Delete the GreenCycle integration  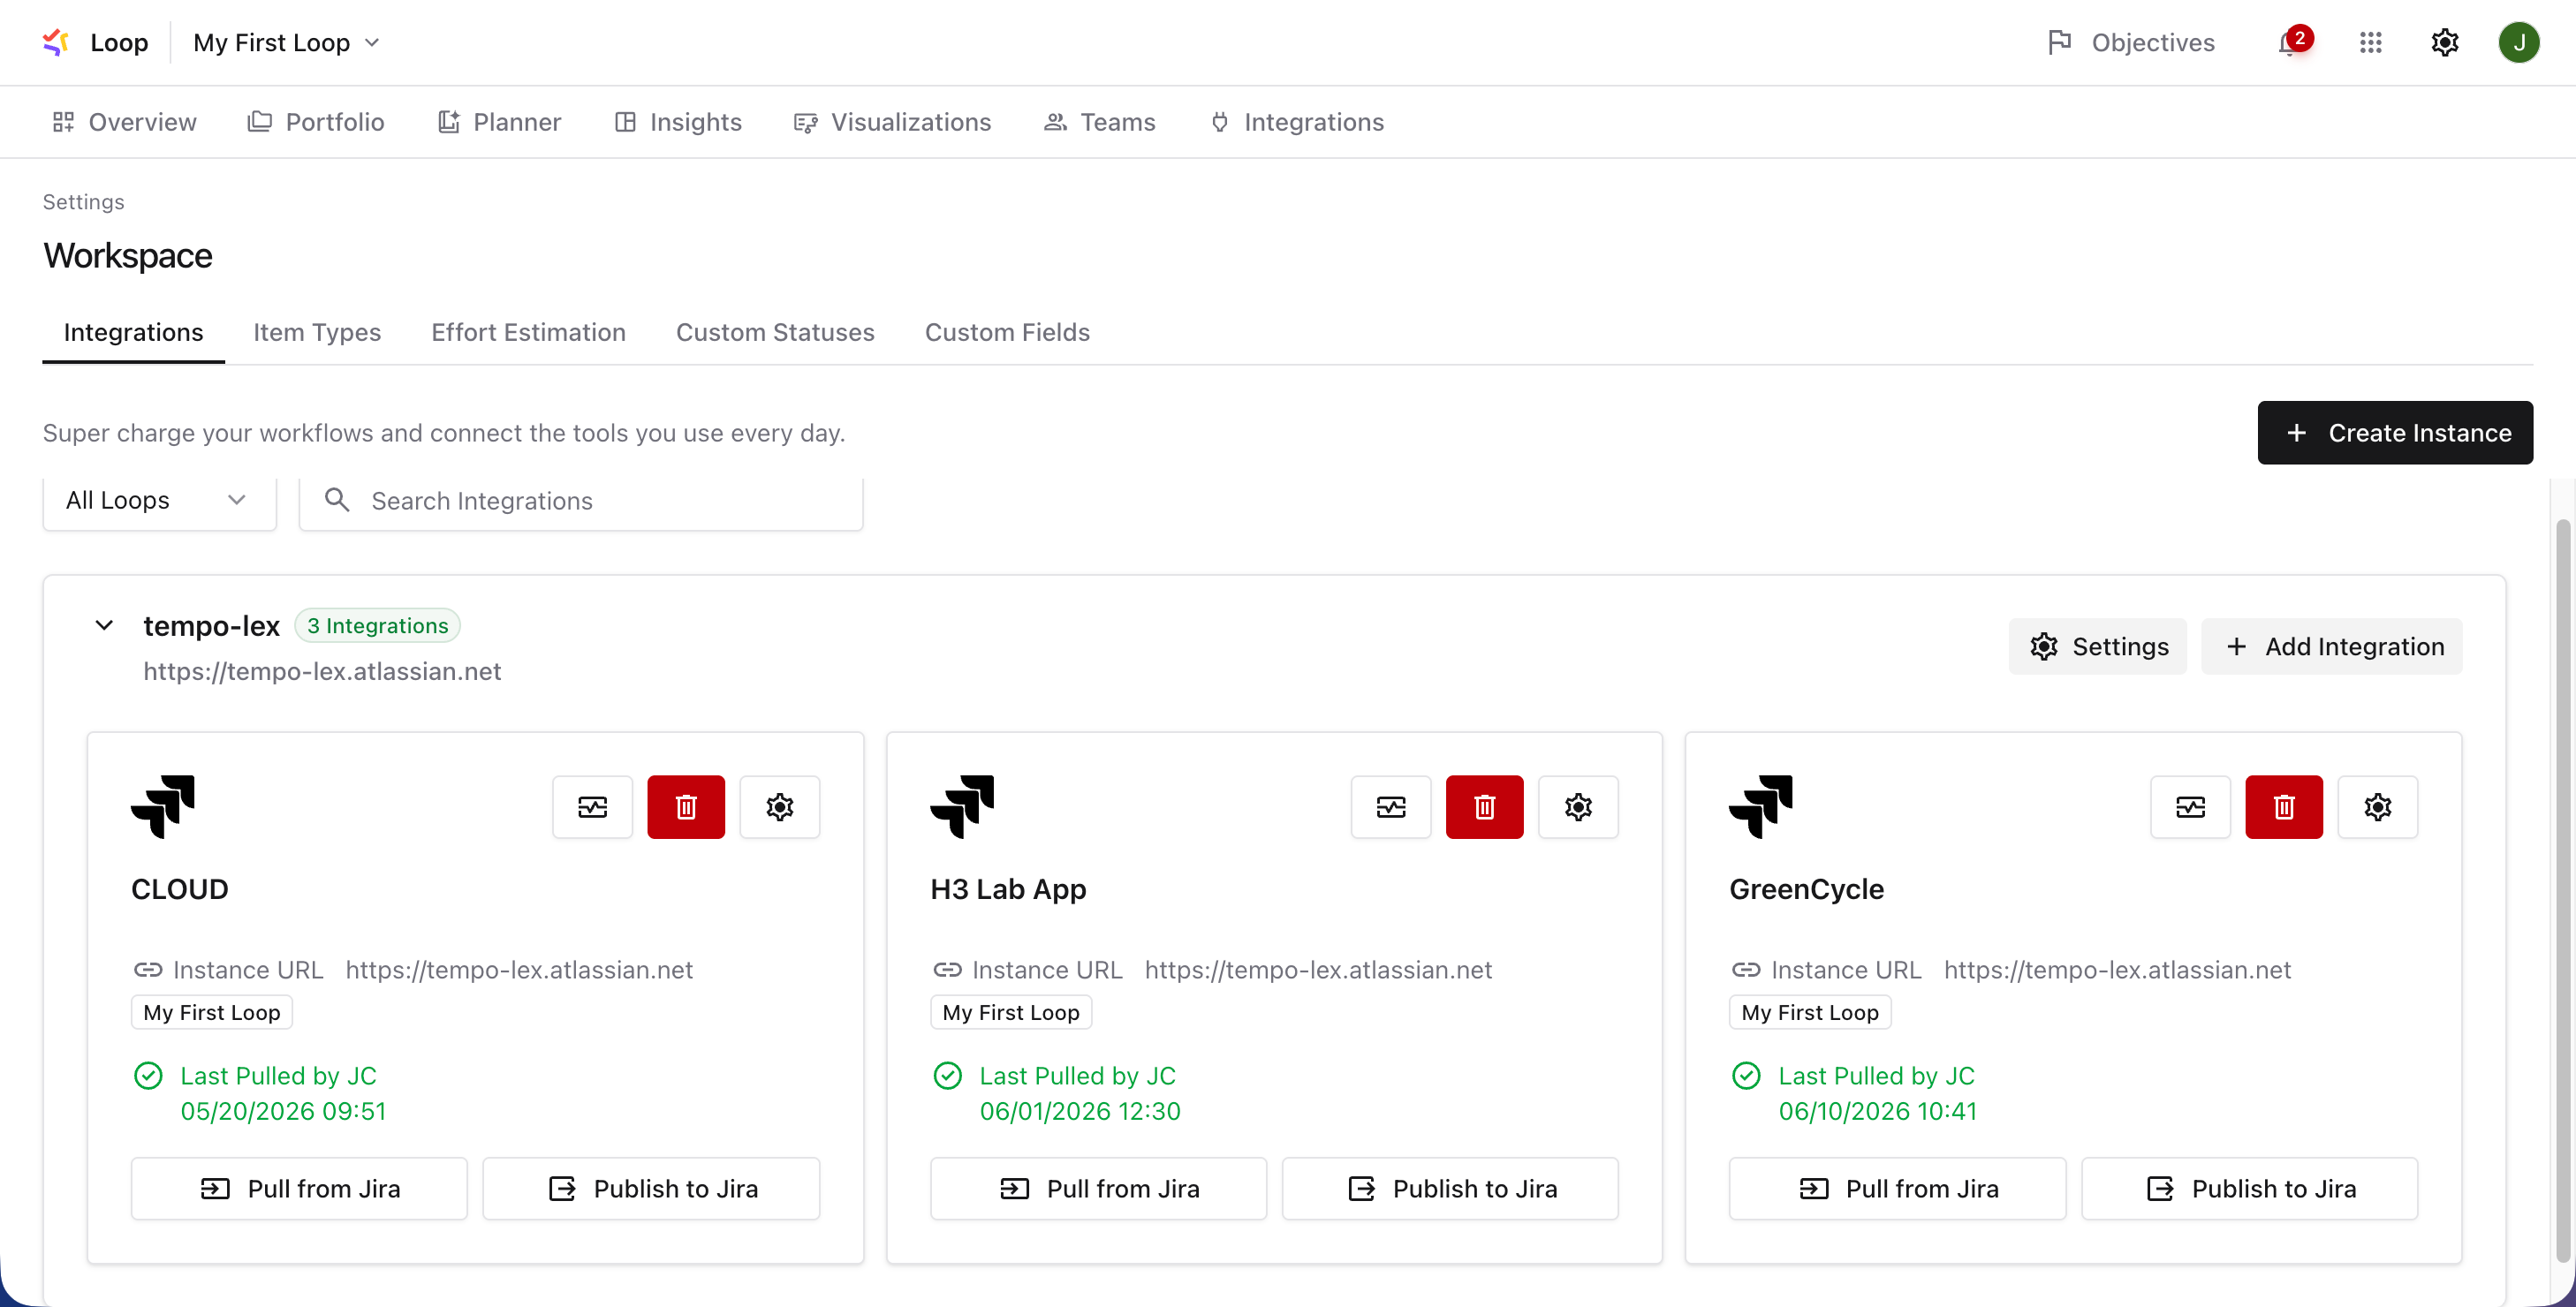coord(2284,807)
